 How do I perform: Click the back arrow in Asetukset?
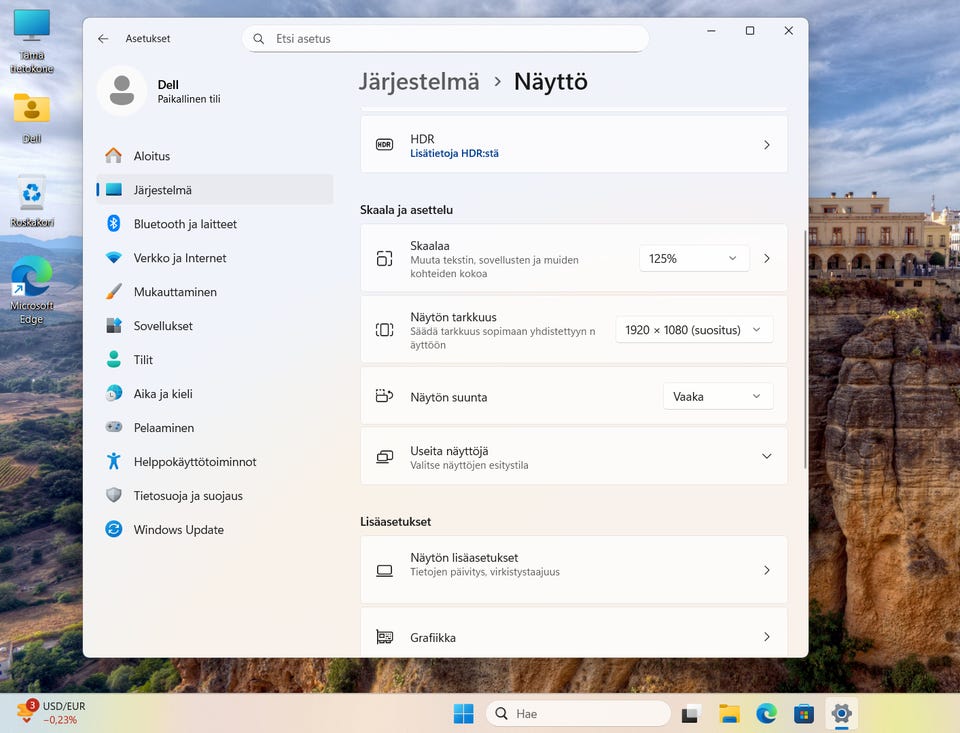coord(103,39)
